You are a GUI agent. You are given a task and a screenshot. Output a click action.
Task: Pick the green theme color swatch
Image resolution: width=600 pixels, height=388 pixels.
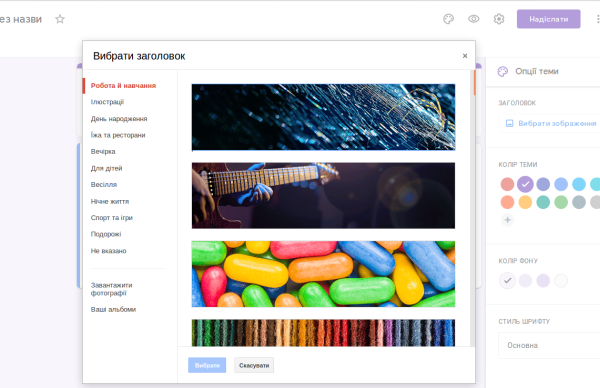tap(561, 202)
